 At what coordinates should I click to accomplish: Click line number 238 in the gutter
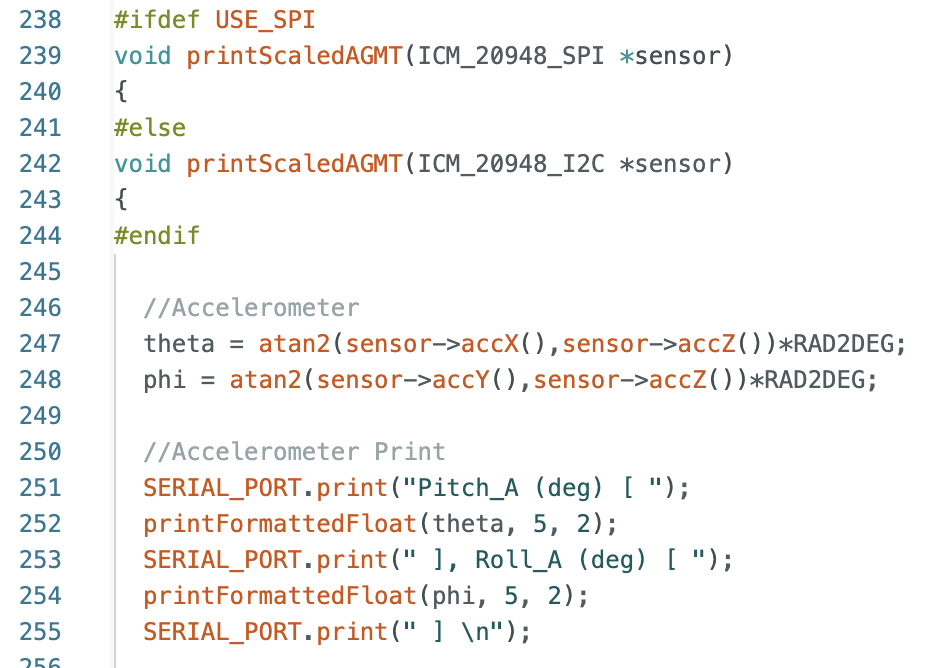[41, 20]
